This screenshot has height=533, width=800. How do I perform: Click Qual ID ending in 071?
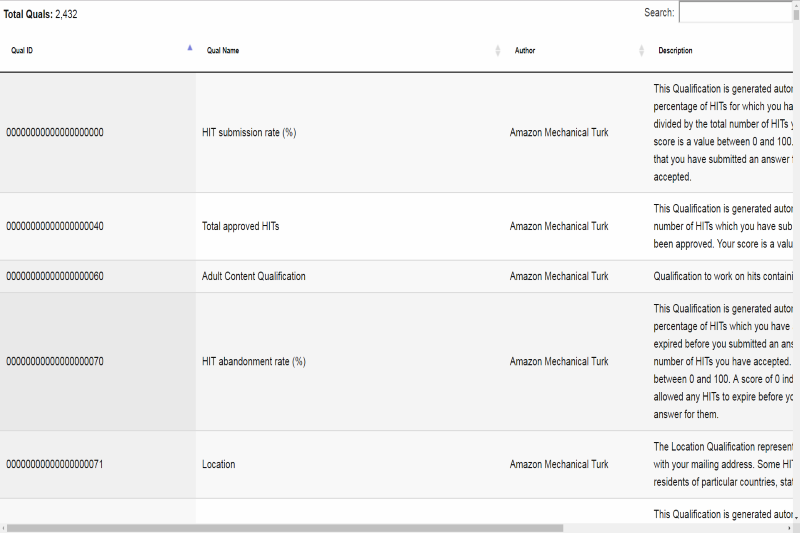pyautogui.click(x=55, y=464)
